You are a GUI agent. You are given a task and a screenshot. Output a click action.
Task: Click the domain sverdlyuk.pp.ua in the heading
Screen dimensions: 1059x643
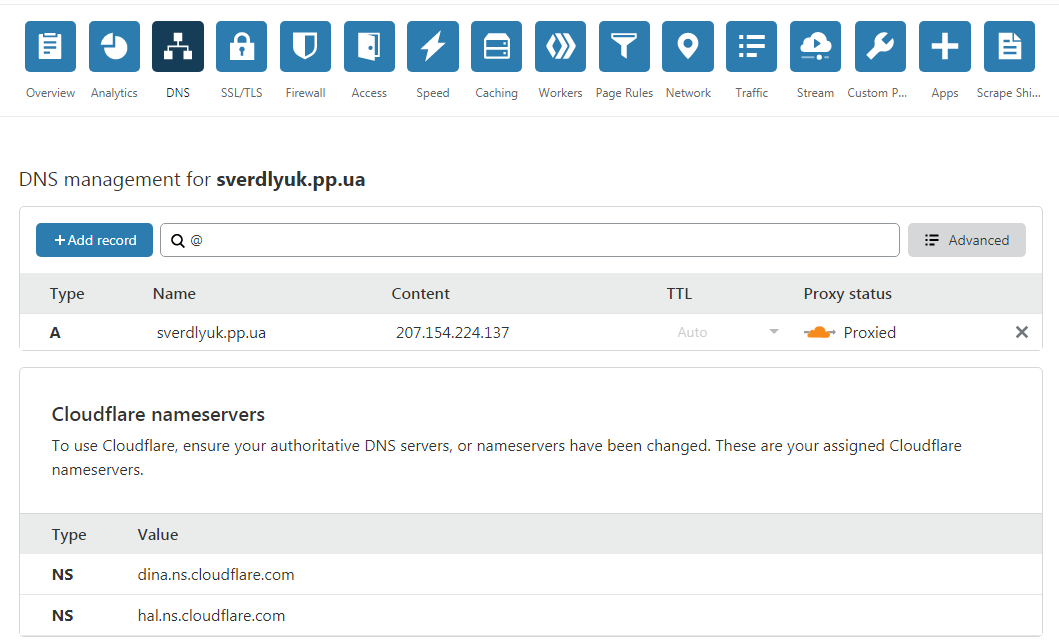point(290,180)
